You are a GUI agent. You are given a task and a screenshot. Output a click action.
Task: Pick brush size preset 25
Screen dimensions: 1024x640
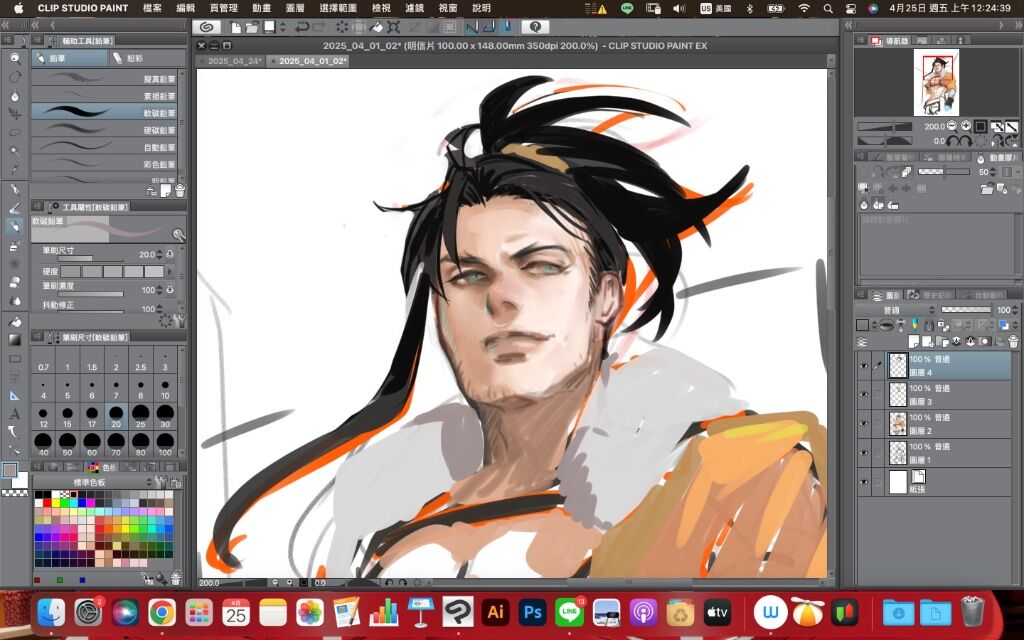click(x=140, y=415)
